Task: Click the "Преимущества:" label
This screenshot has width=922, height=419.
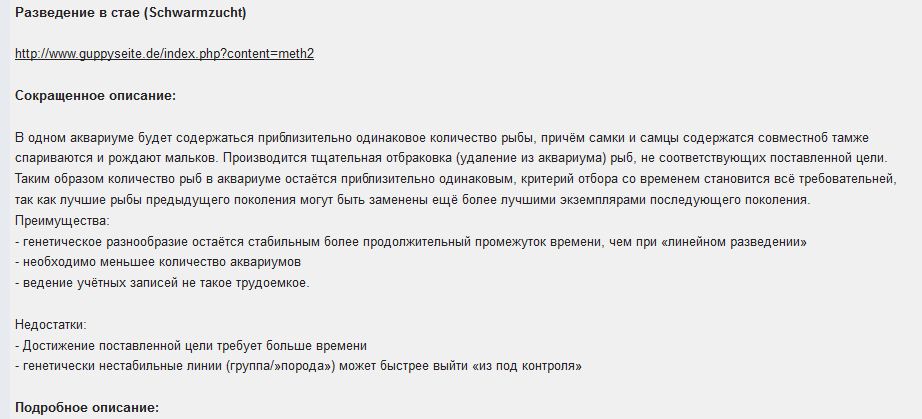Action: click(x=62, y=220)
